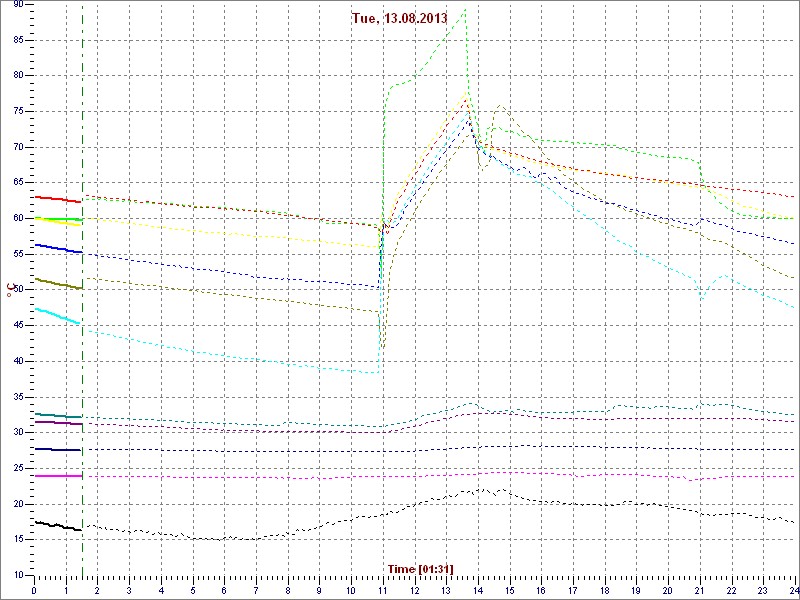Click hour 13 on the time axis
Viewport: 800px width, 600px height.
coord(447,590)
